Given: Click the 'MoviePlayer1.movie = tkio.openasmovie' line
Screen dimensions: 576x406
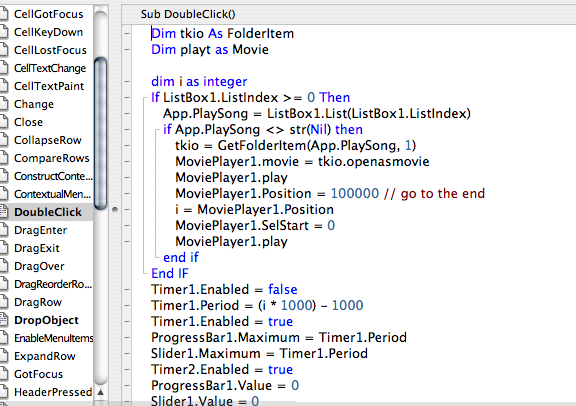Looking at the screenshot, I should (x=302, y=161).
